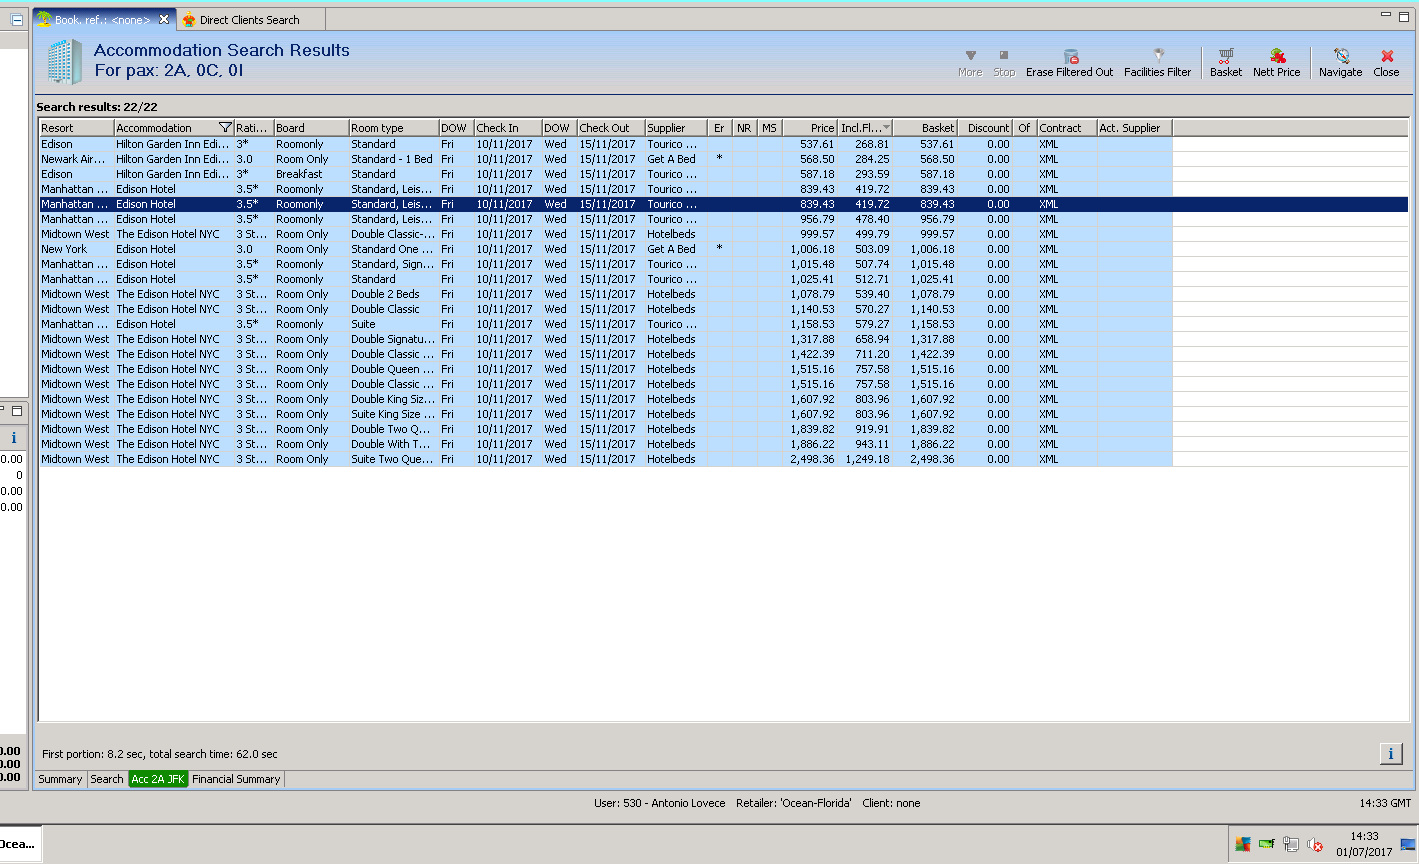Image resolution: width=1419 pixels, height=864 pixels.
Task: Sort by the Check In column header
Action: click(x=508, y=128)
